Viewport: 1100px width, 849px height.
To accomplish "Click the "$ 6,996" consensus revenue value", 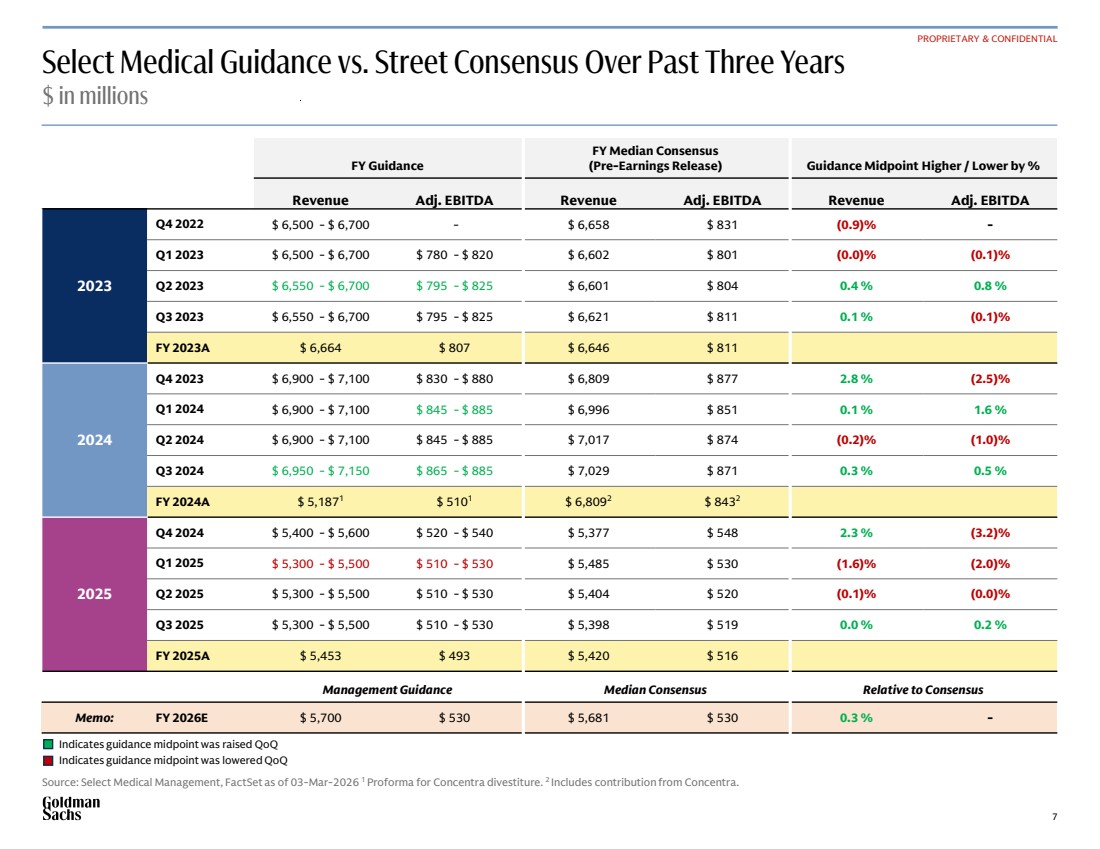I will 589,409.
